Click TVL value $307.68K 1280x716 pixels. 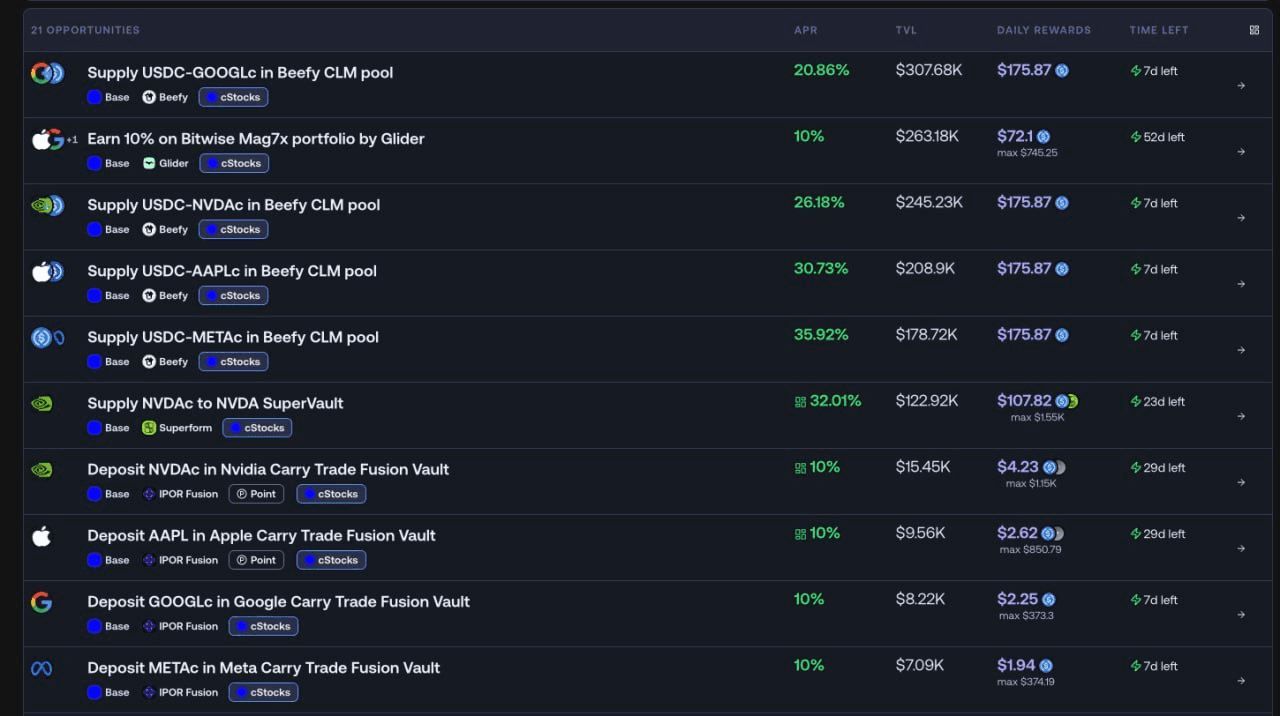click(x=929, y=70)
